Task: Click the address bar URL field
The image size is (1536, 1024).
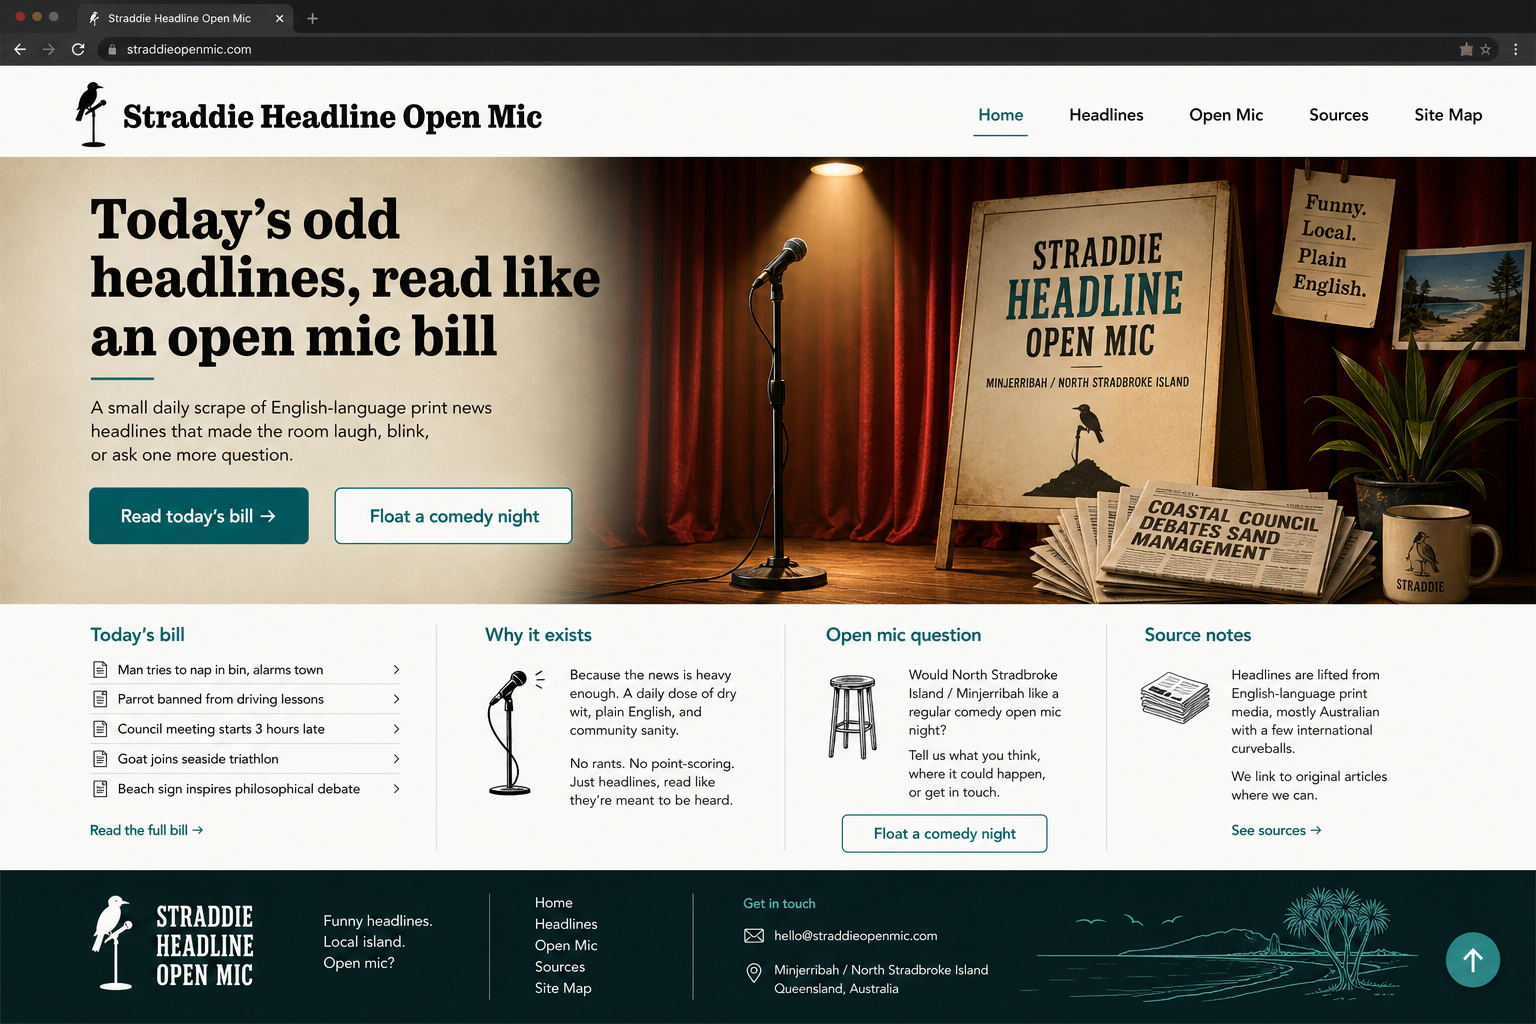Action: click(x=780, y=49)
